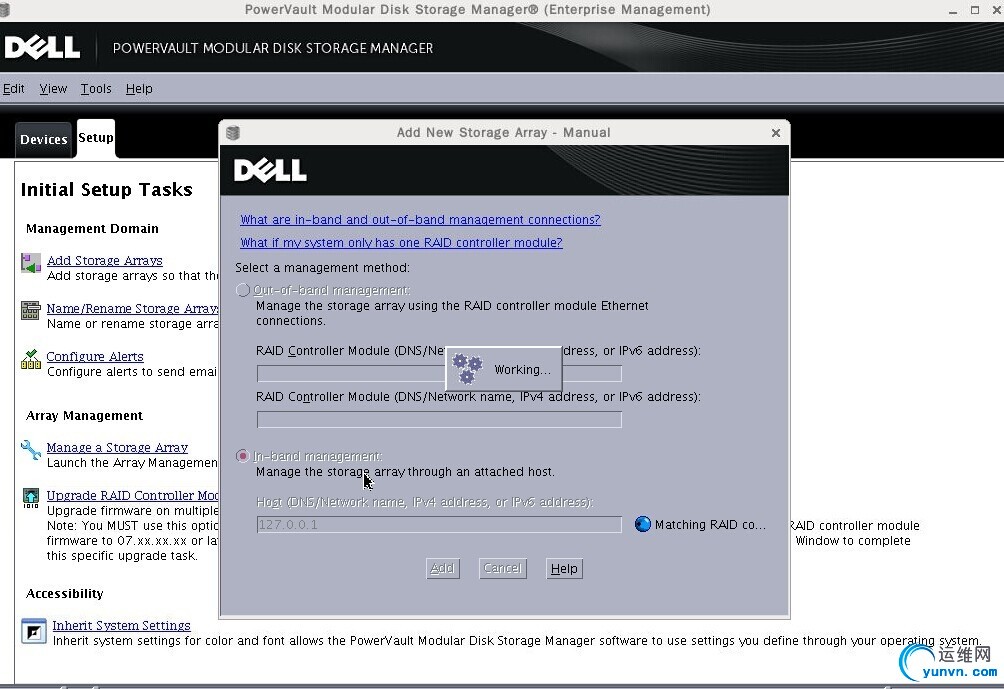This screenshot has height=689, width=1004.
Task: Click the Name/Rename Storage Arrays icon
Action: [x=31, y=311]
